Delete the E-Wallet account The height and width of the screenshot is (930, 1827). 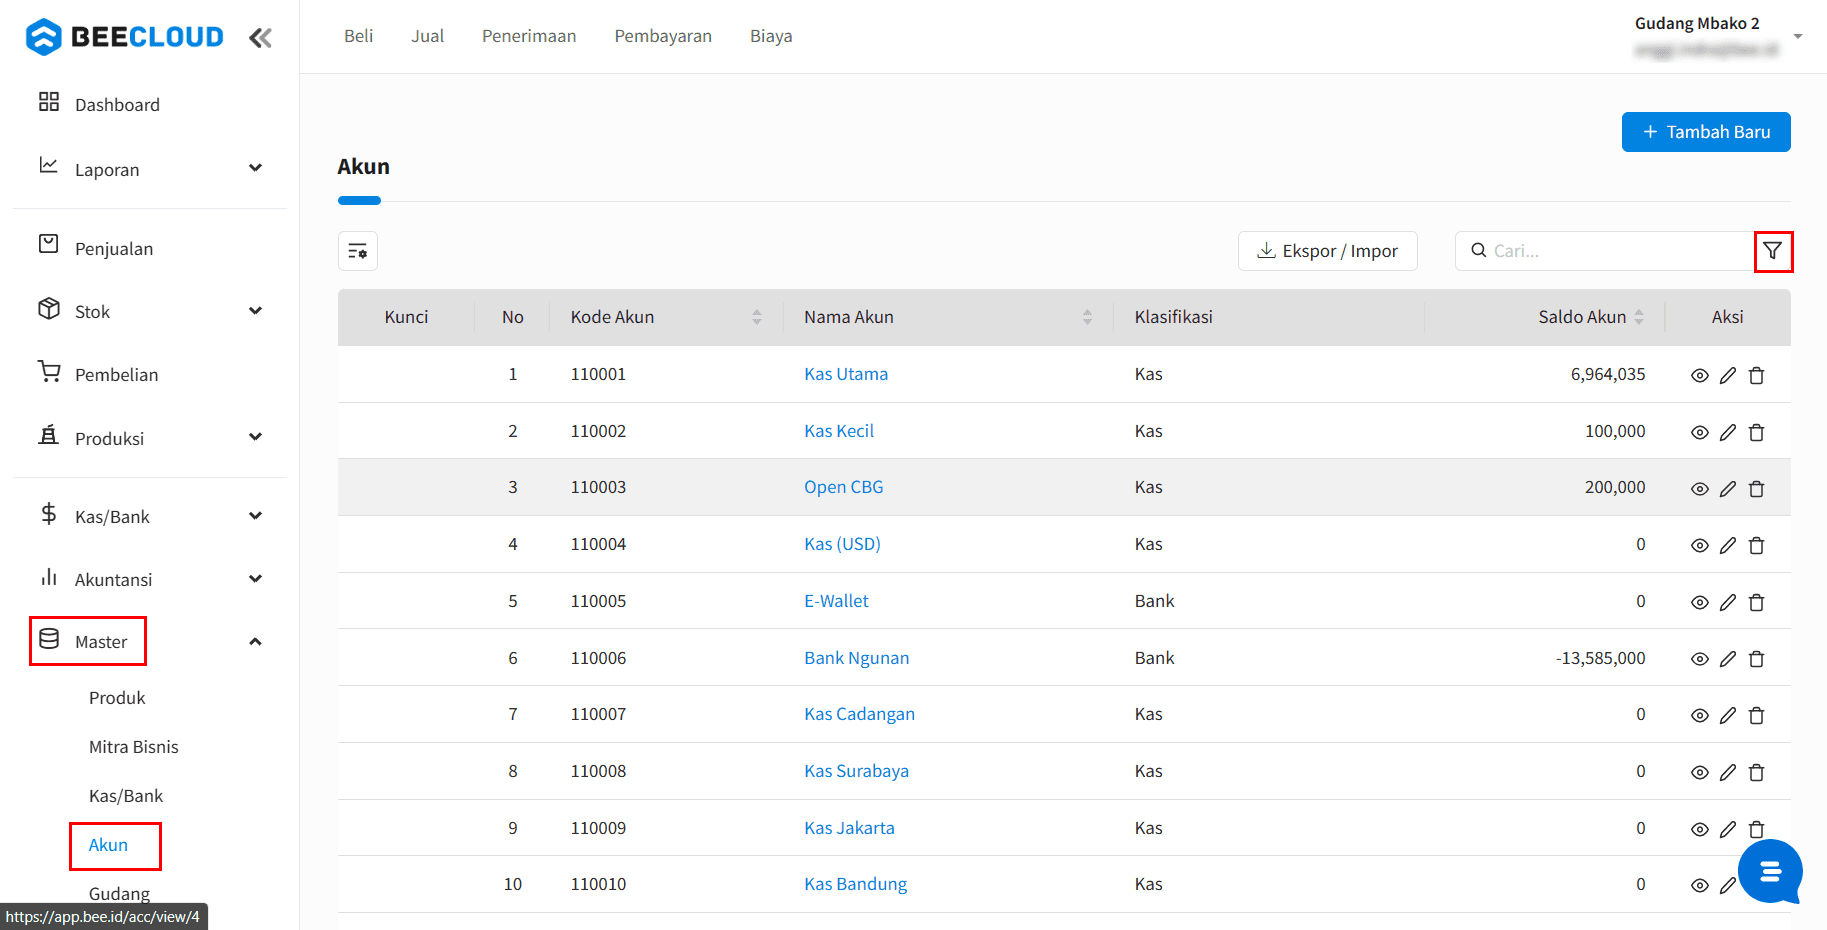[x=1757, y=602]
